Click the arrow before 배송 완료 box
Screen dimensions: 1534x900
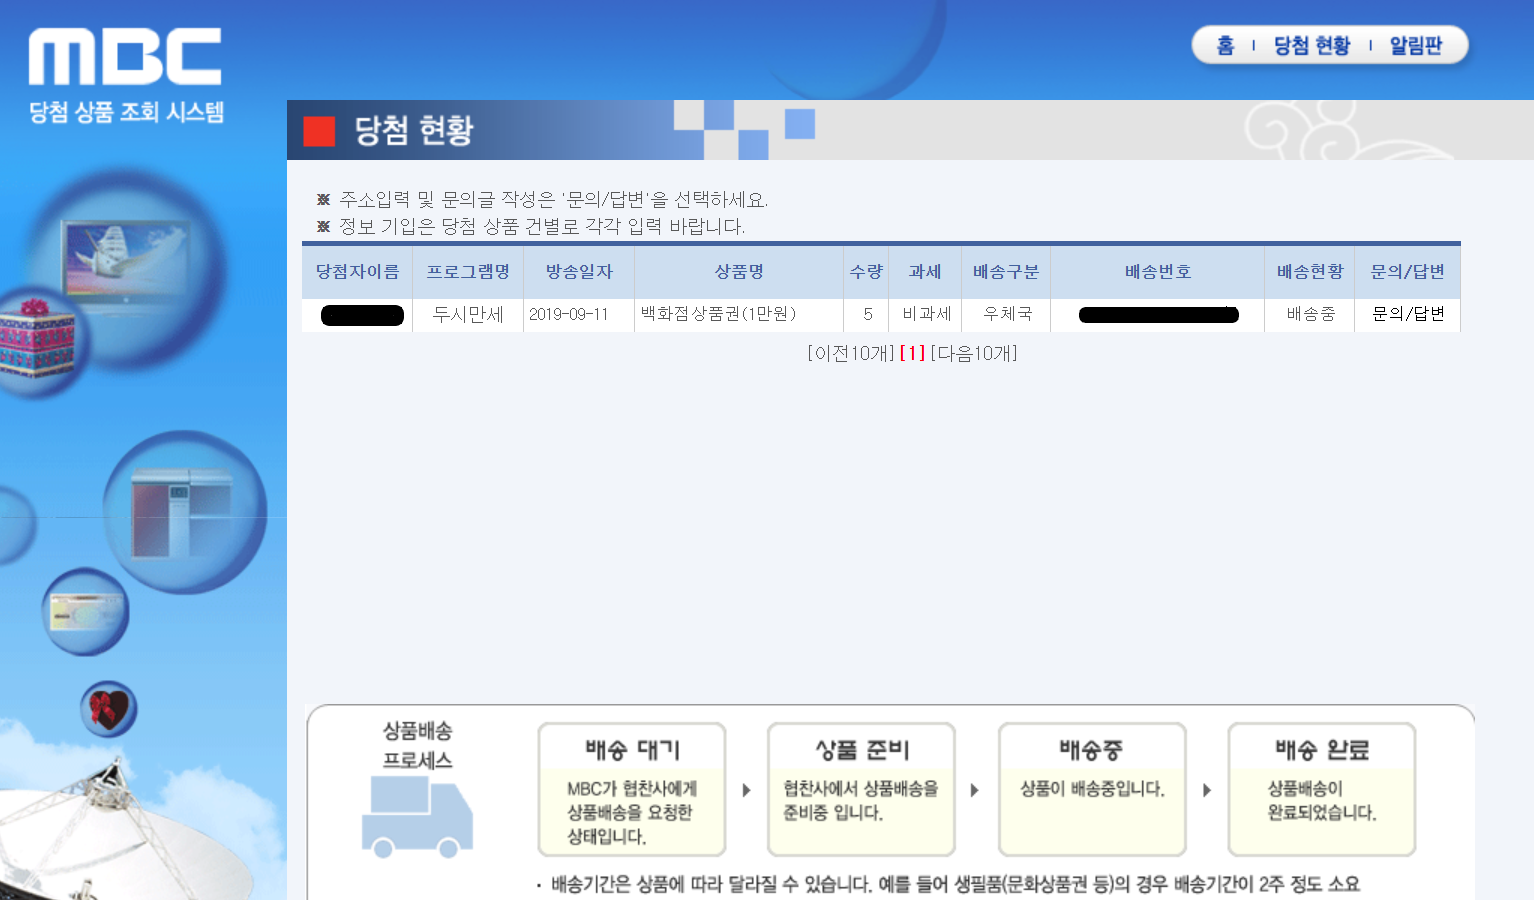1207,790
